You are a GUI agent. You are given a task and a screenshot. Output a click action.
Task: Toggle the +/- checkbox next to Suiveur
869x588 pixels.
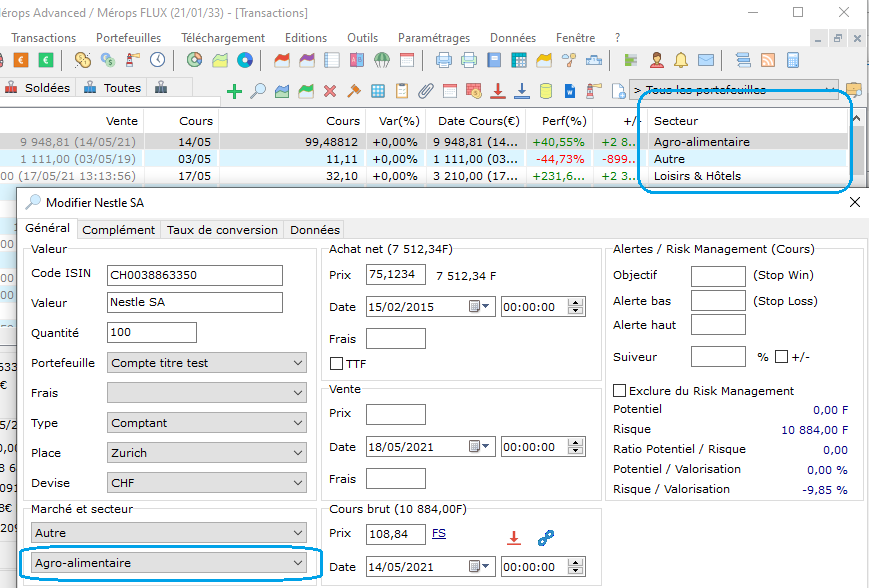[781, 356]
